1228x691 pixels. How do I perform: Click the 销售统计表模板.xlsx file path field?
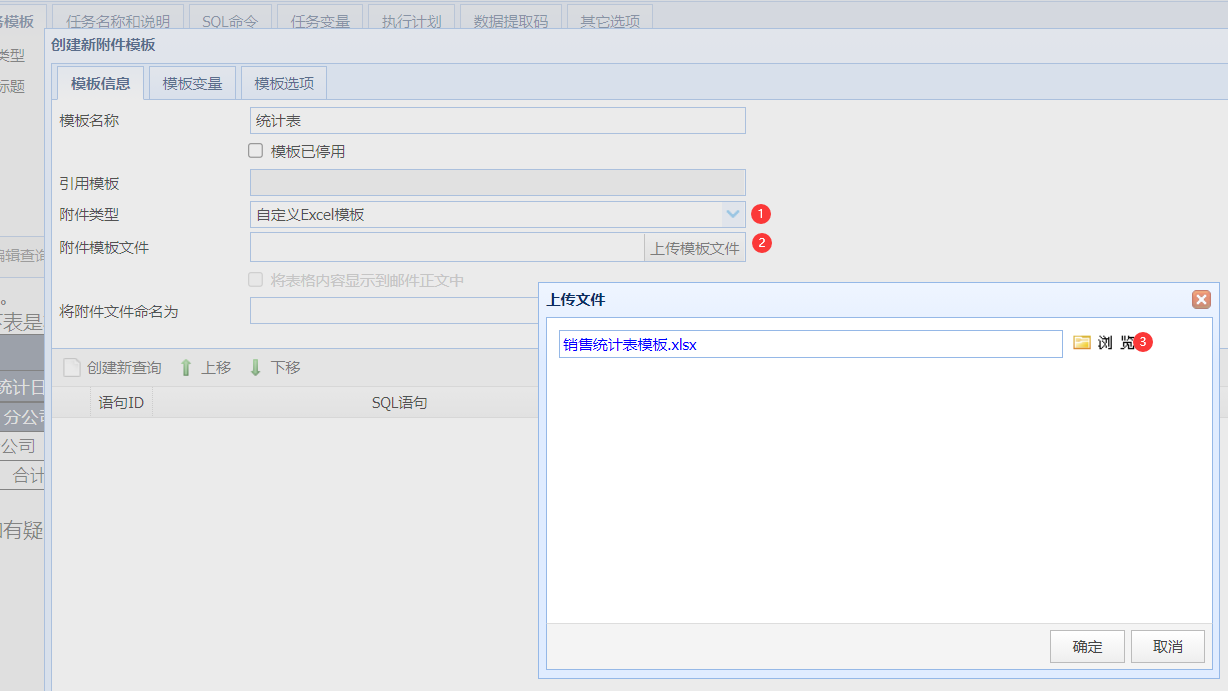tap(811, 344)
